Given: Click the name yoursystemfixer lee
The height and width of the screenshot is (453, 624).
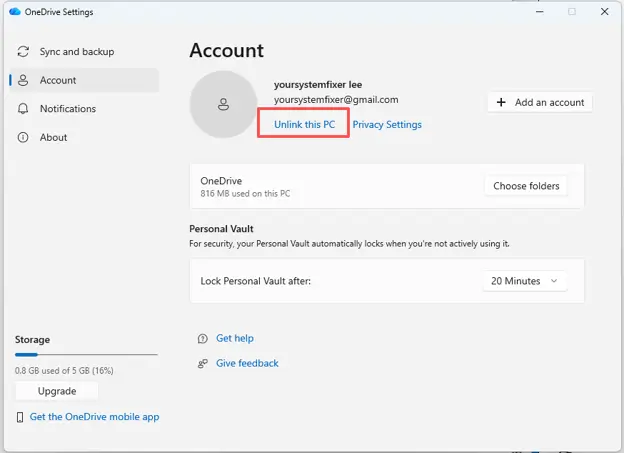Looking at the screenshot, I should coord(318,84).
